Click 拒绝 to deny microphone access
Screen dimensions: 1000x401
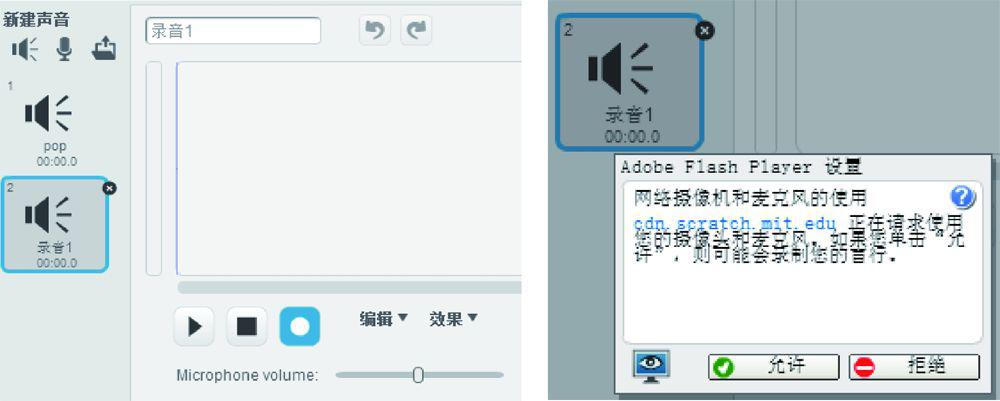[x=914, y=367]
